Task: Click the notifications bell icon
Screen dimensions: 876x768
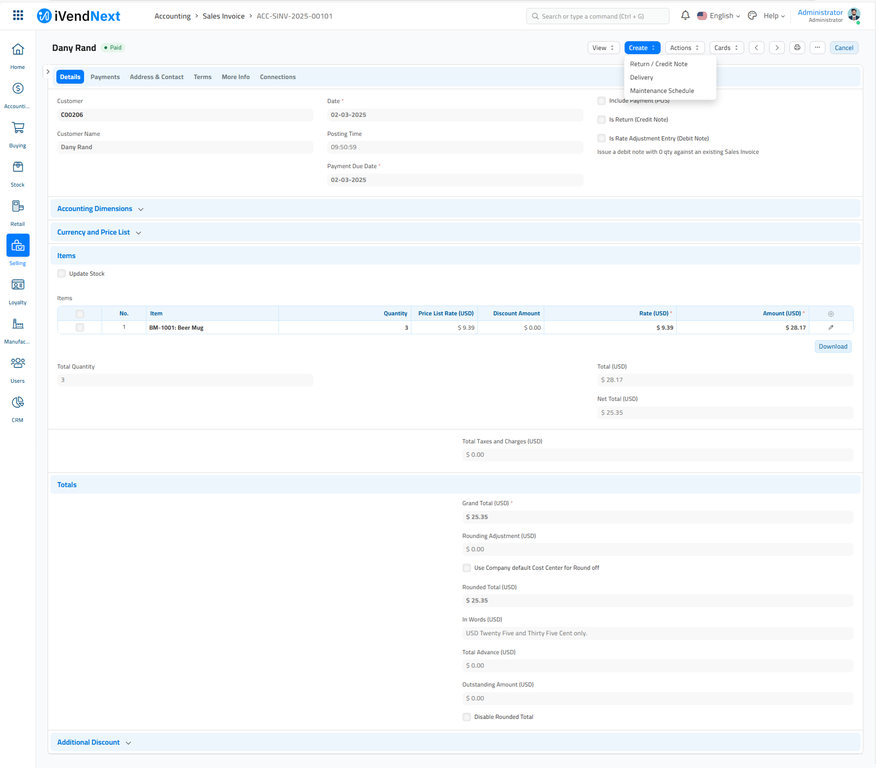Action: pyautogui.click(x=685, y=16)
